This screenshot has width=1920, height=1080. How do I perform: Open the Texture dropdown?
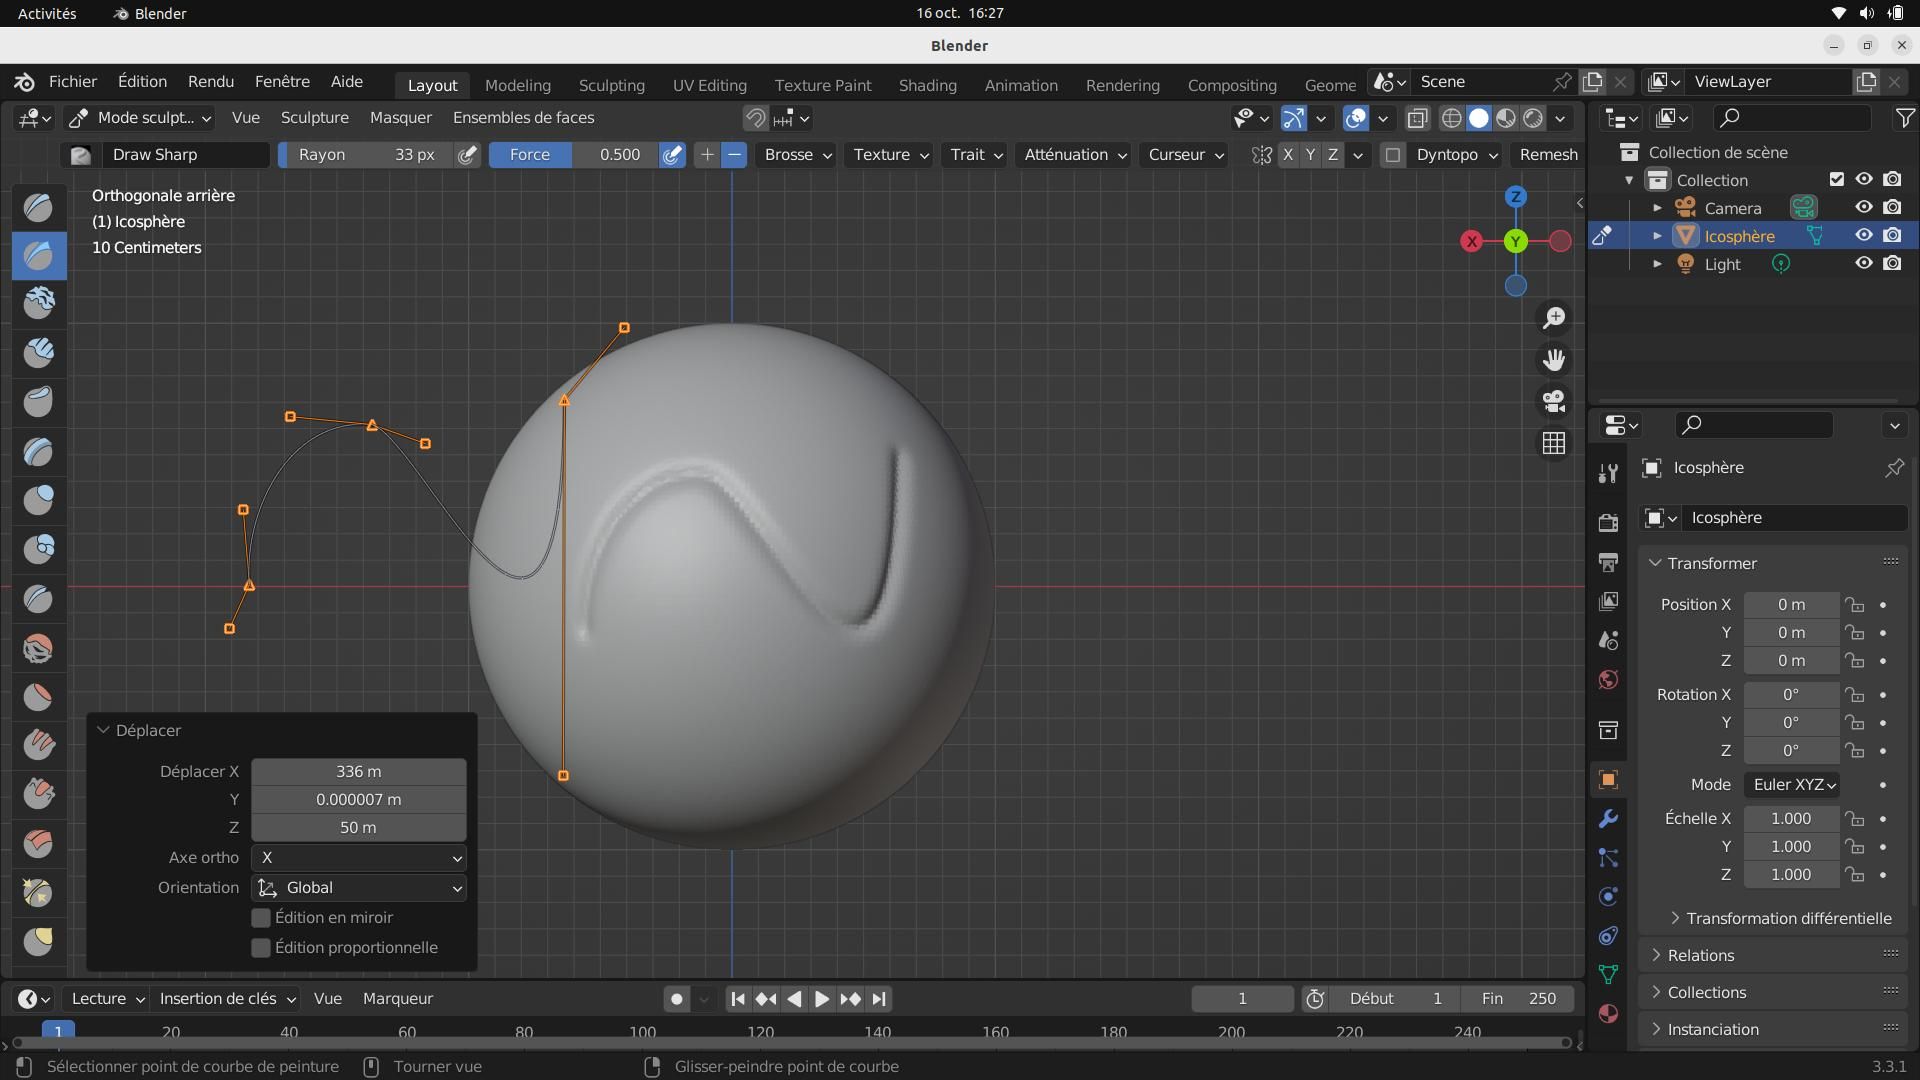click(x=890, y=155)
